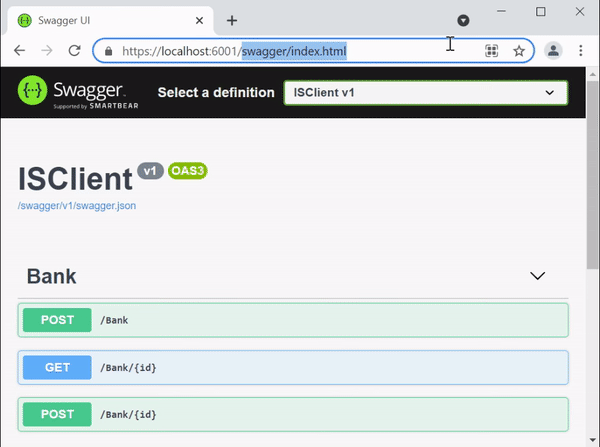Click the green POST badge for /Bank
This screenshot has height=447, width=600.
point(57,320)
